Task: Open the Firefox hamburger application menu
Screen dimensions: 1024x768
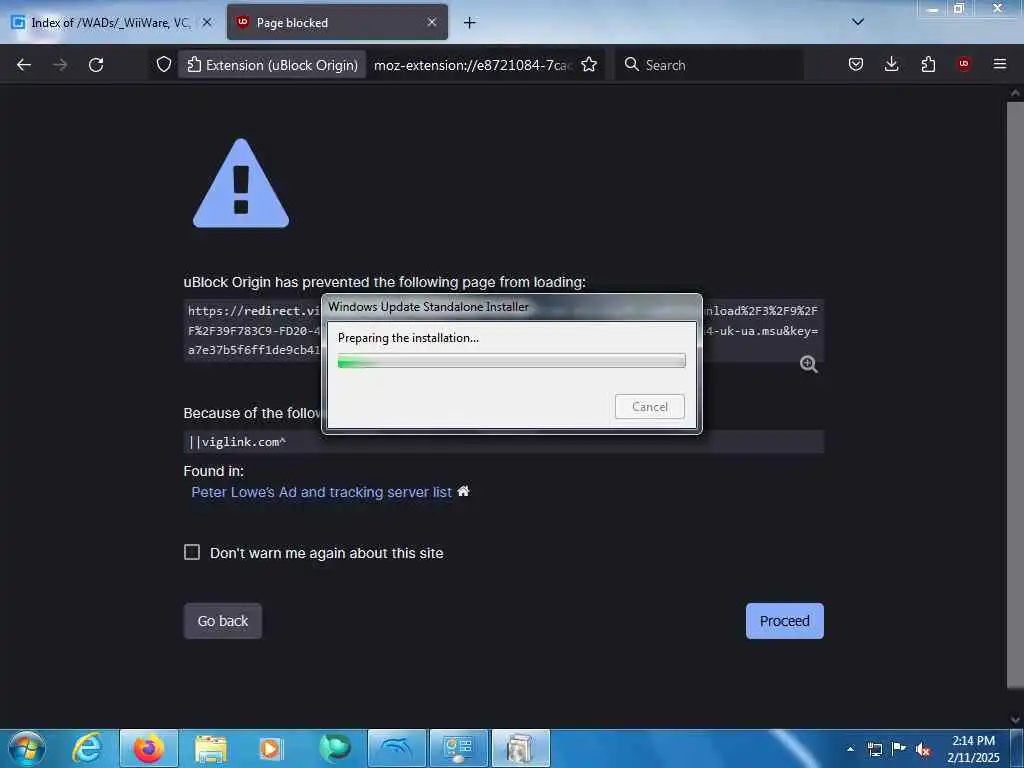Action: coord(1000,64)
